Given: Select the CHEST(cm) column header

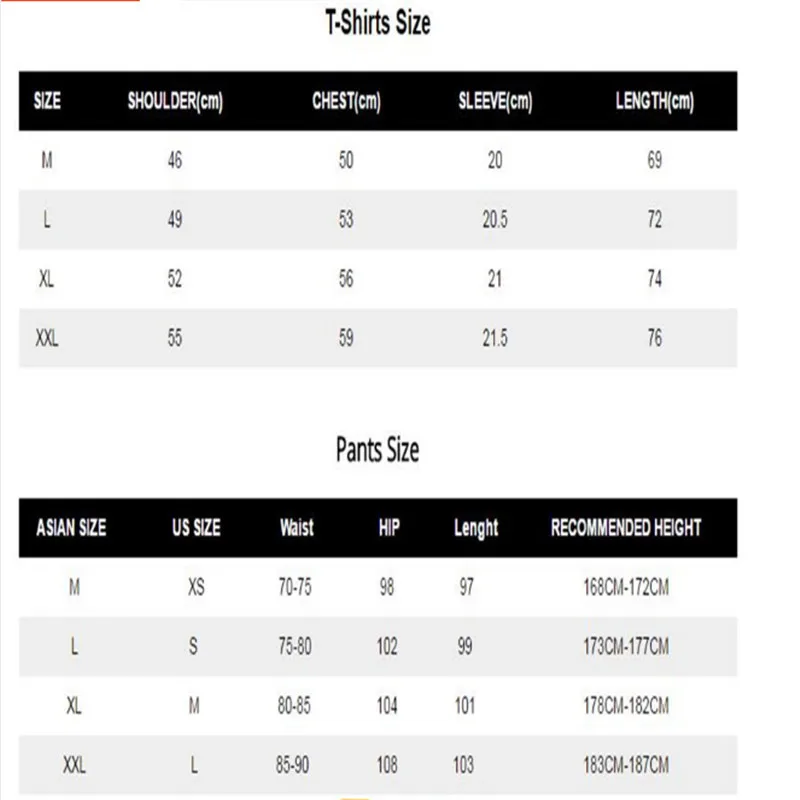Looking at the screenshot, I should tap(346, 101).
